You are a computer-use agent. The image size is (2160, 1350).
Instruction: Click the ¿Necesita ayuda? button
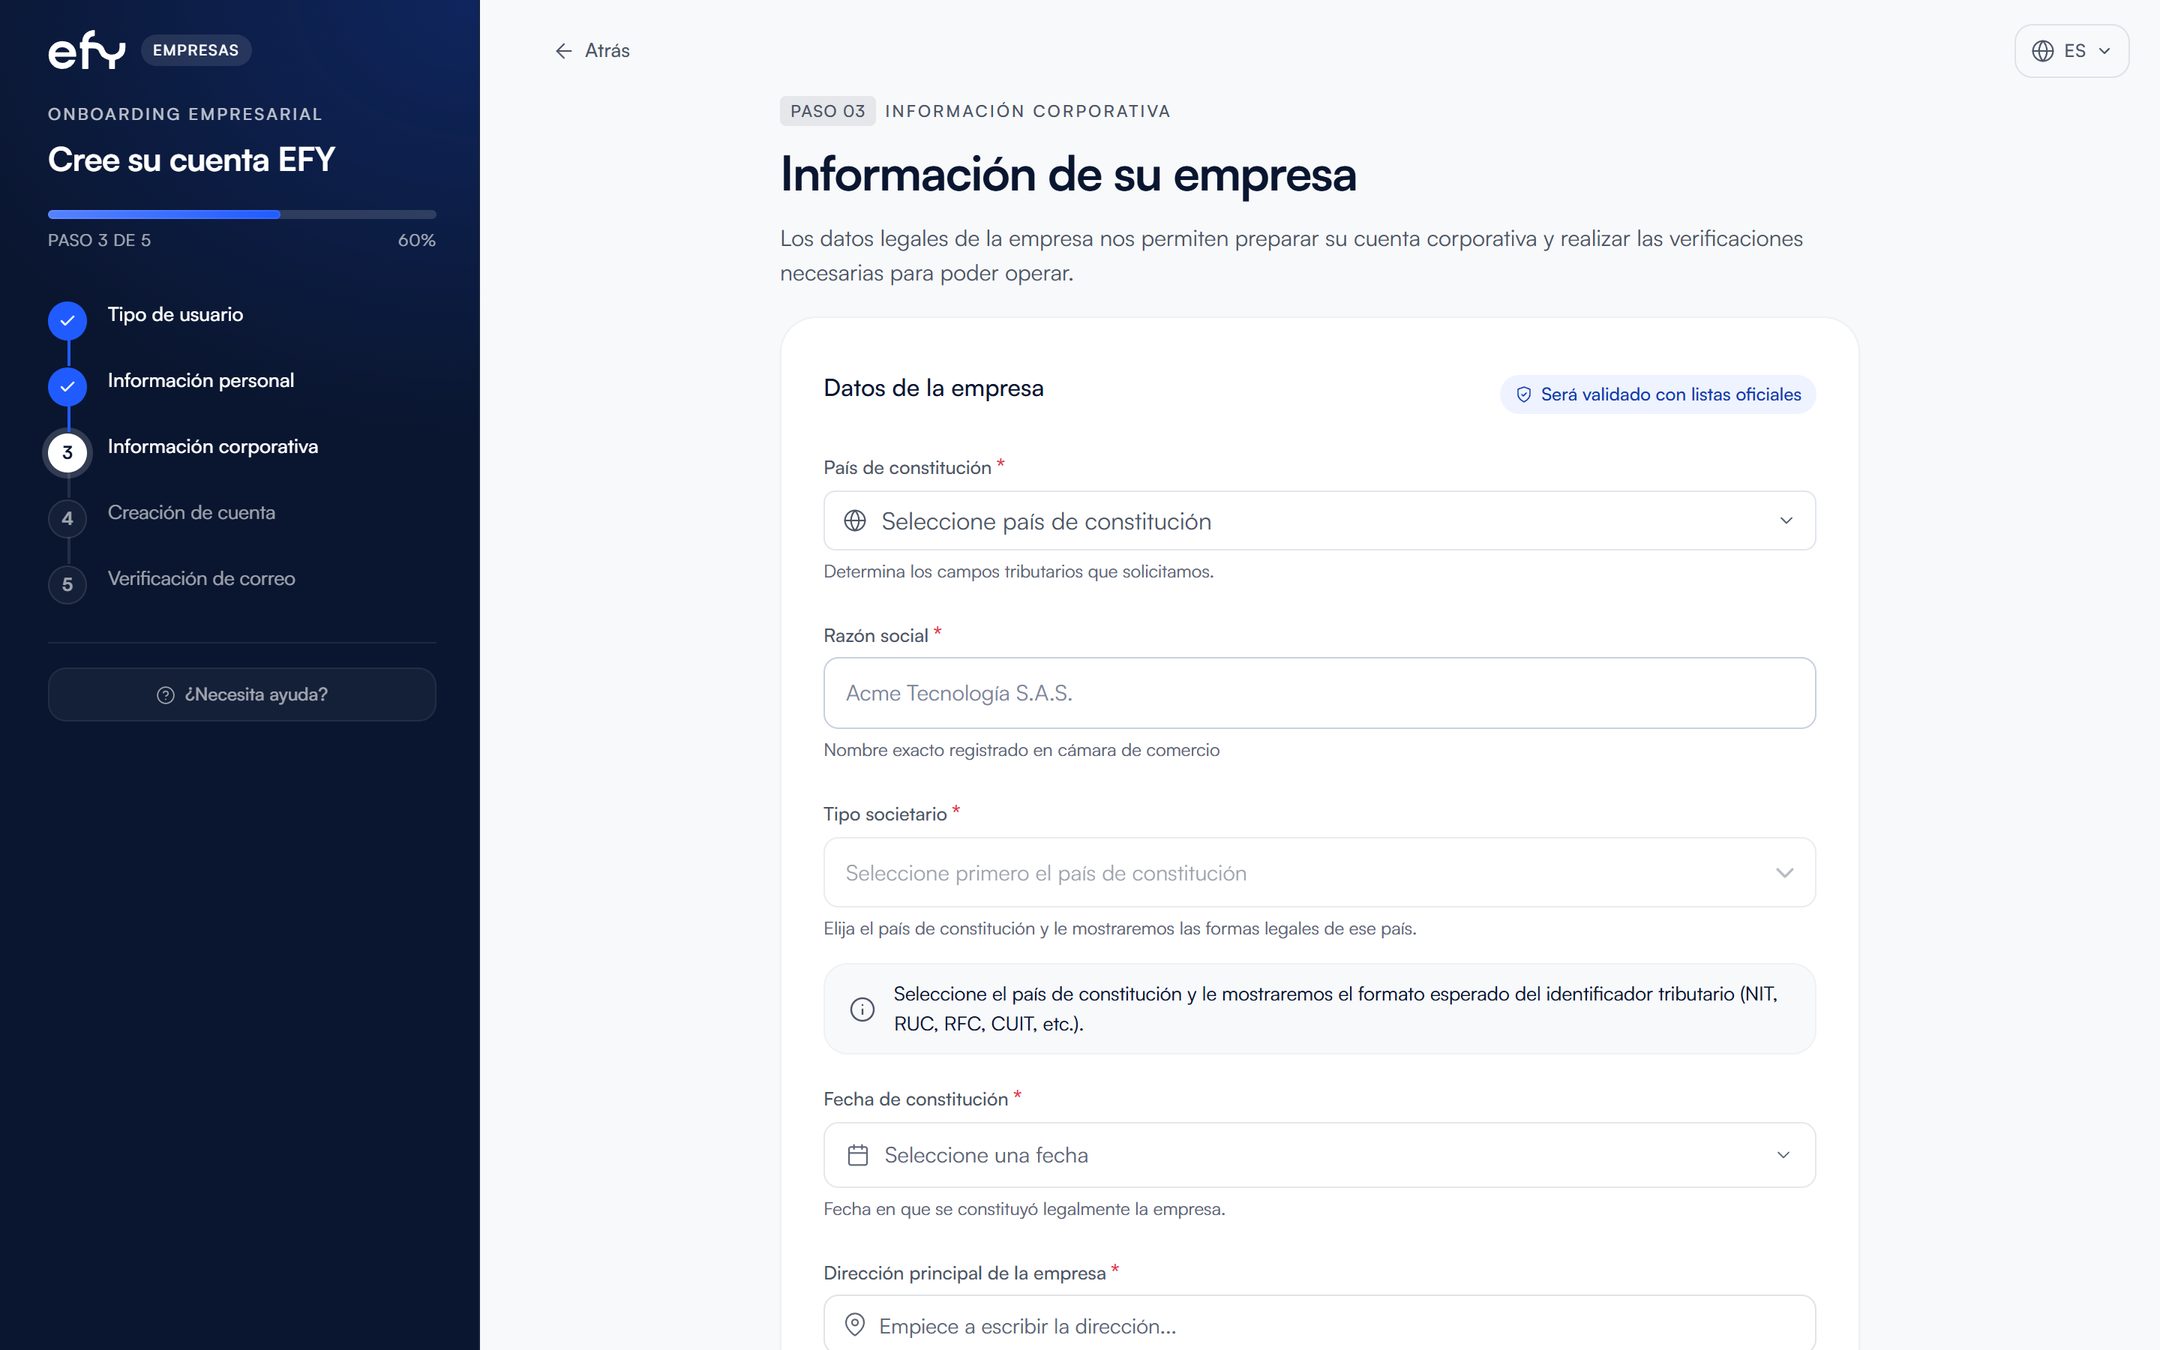click(x=242, y=695)
